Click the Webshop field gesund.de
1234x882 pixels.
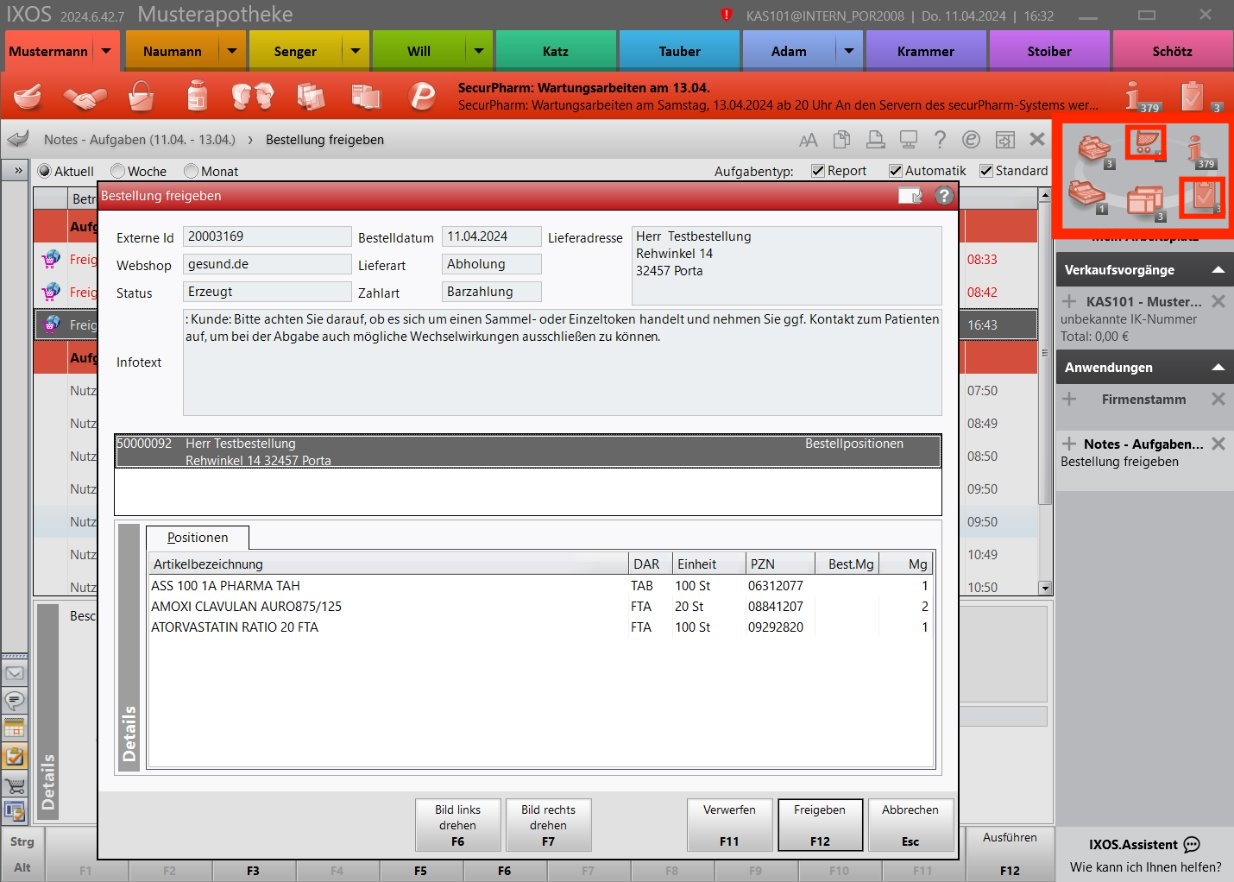[268, 265]
